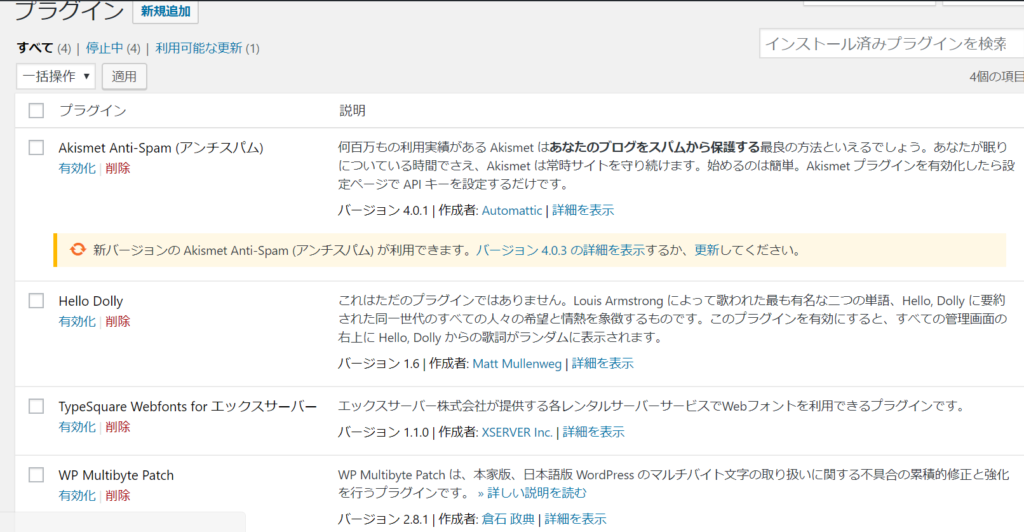
Task: Click the プラグイン column header
Action: [x=93, y=110]
